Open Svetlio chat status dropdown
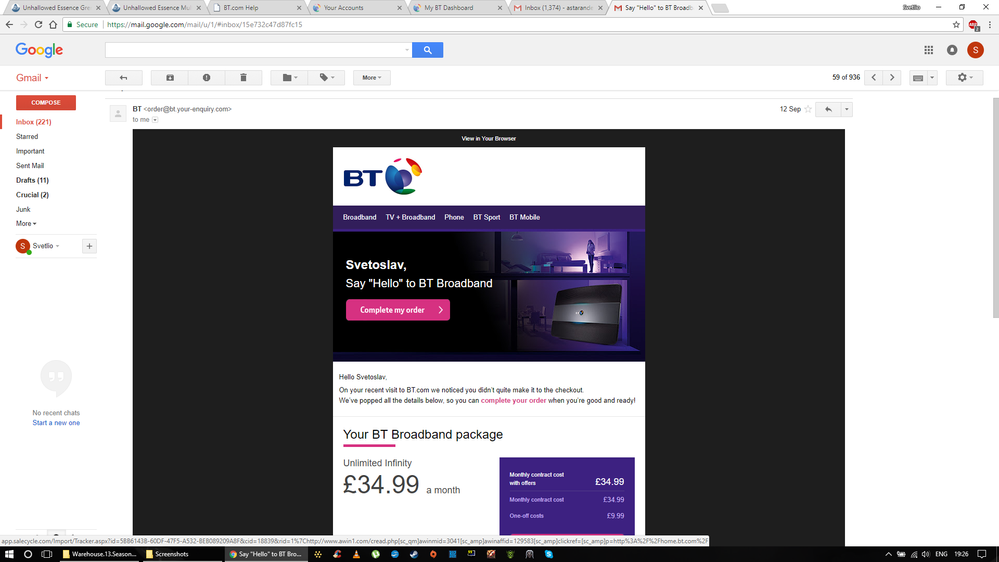 pos(46,246)
